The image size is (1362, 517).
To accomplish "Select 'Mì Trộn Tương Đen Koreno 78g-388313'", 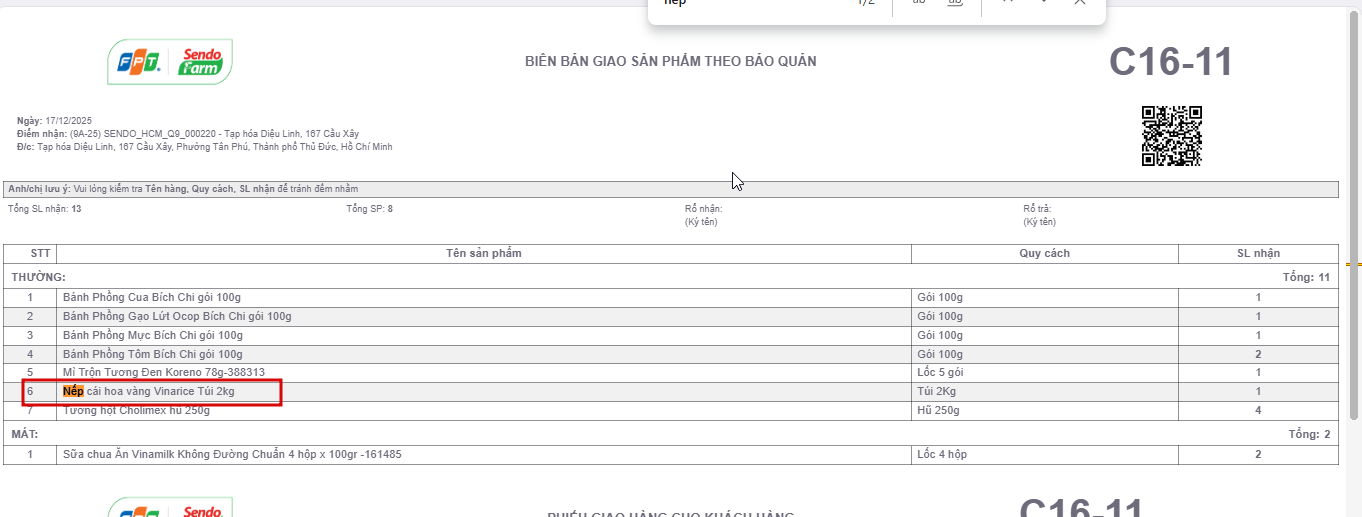I will click(x=164, y=372).
